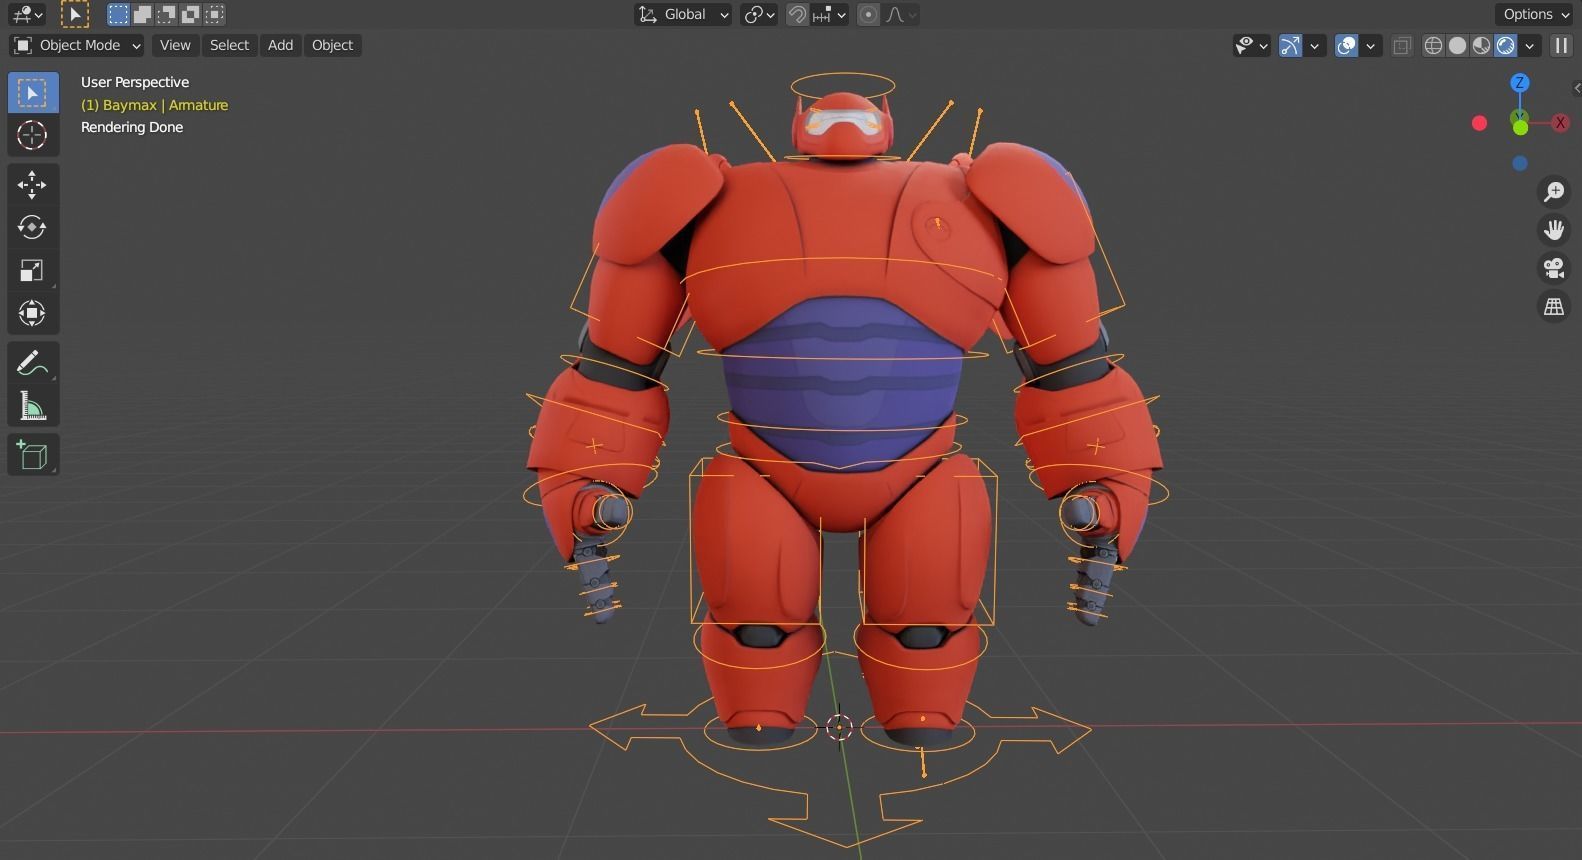Click the blue Z axis gizmo

tap(1520, 83)
